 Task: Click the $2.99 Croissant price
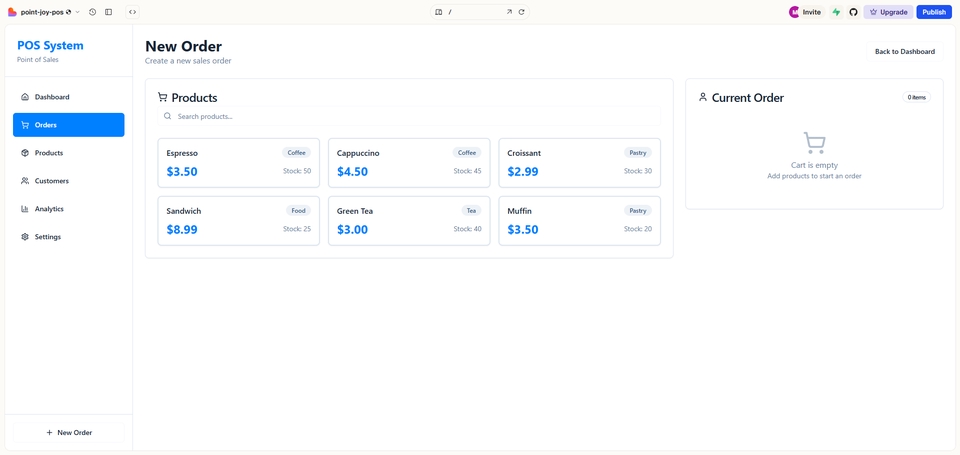click(523, 171)
